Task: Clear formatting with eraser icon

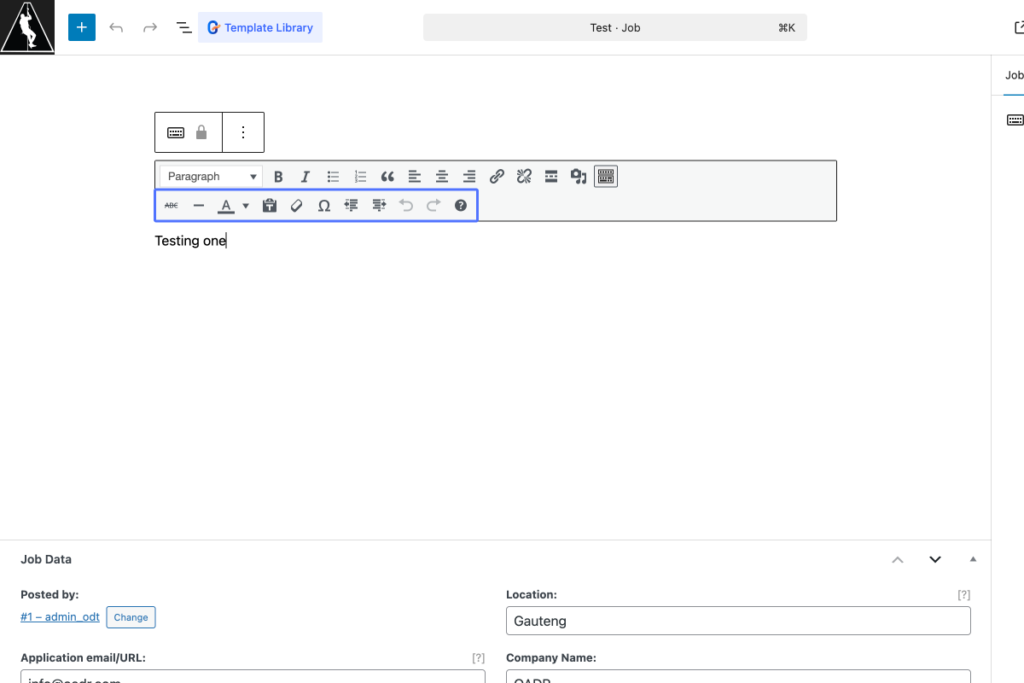Action: 296,206
